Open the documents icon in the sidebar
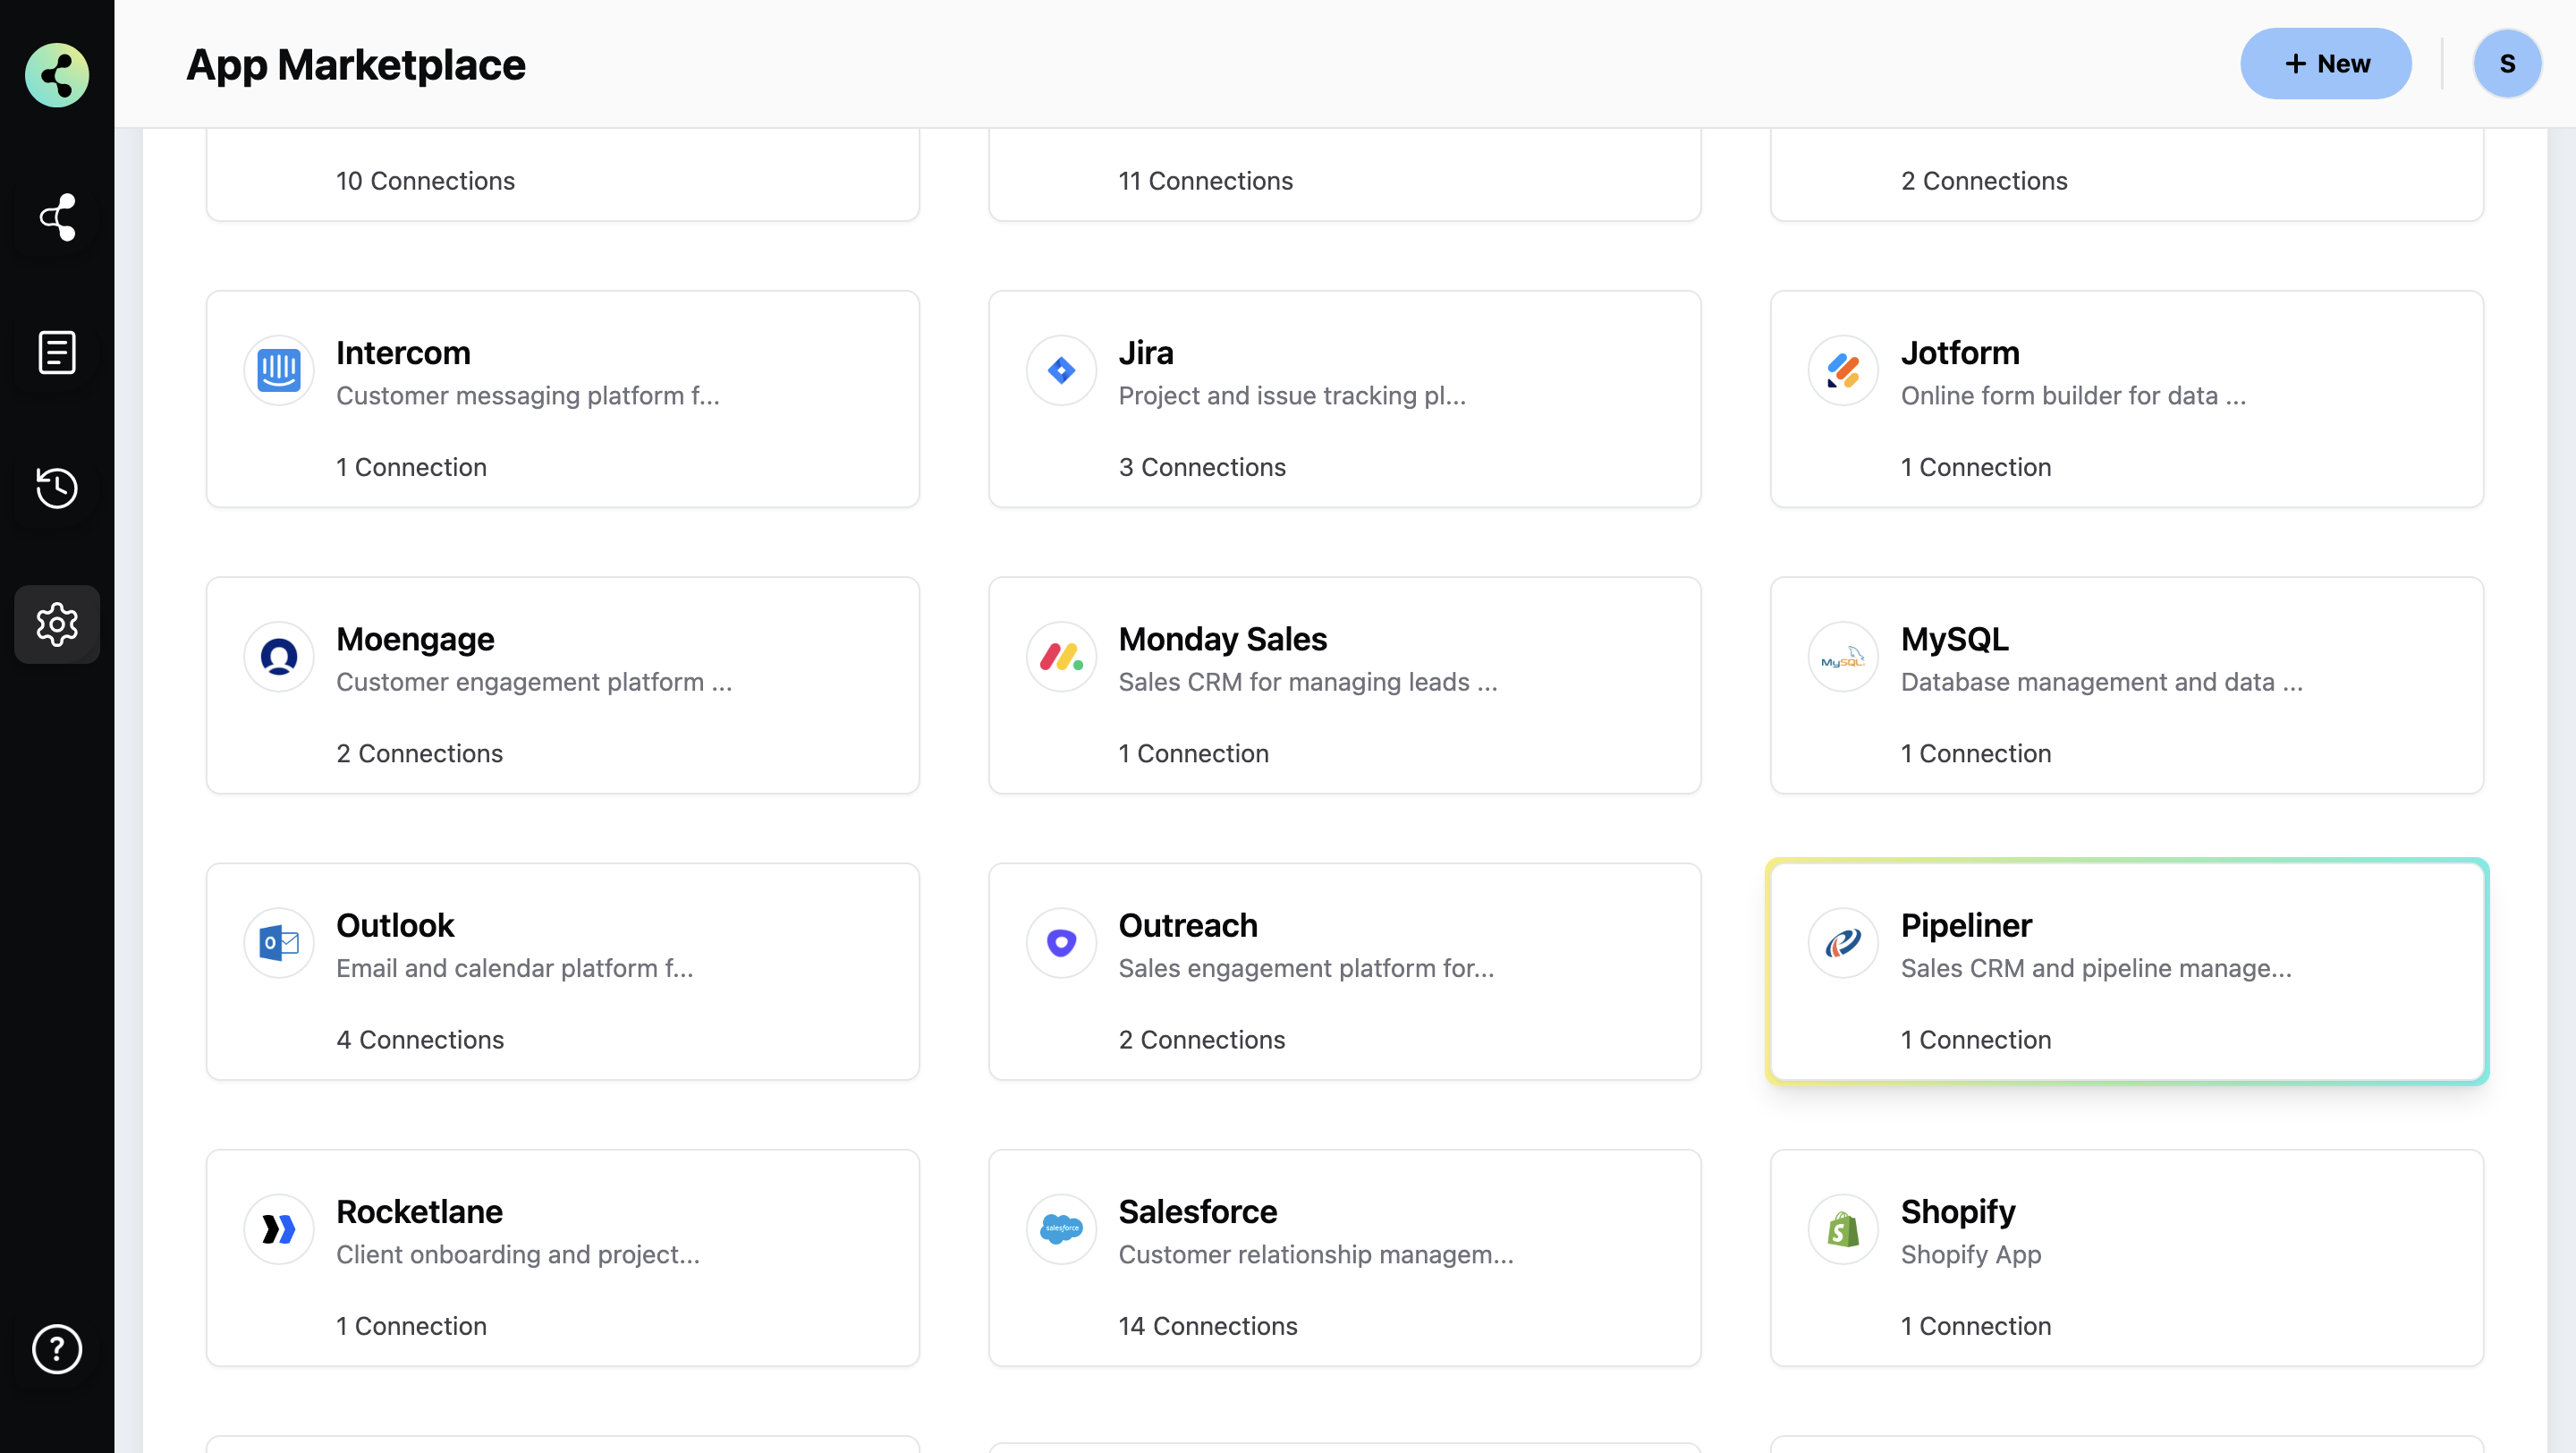 tap(56, 351)
